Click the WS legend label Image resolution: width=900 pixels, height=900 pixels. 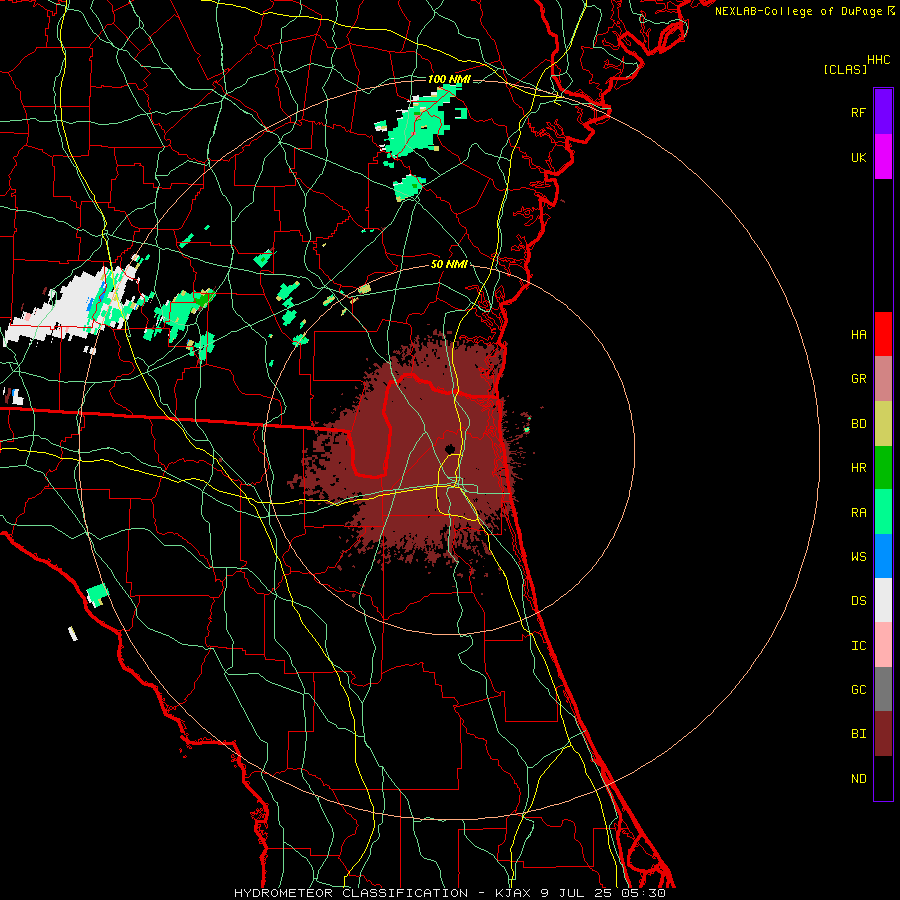click(858, 556)
